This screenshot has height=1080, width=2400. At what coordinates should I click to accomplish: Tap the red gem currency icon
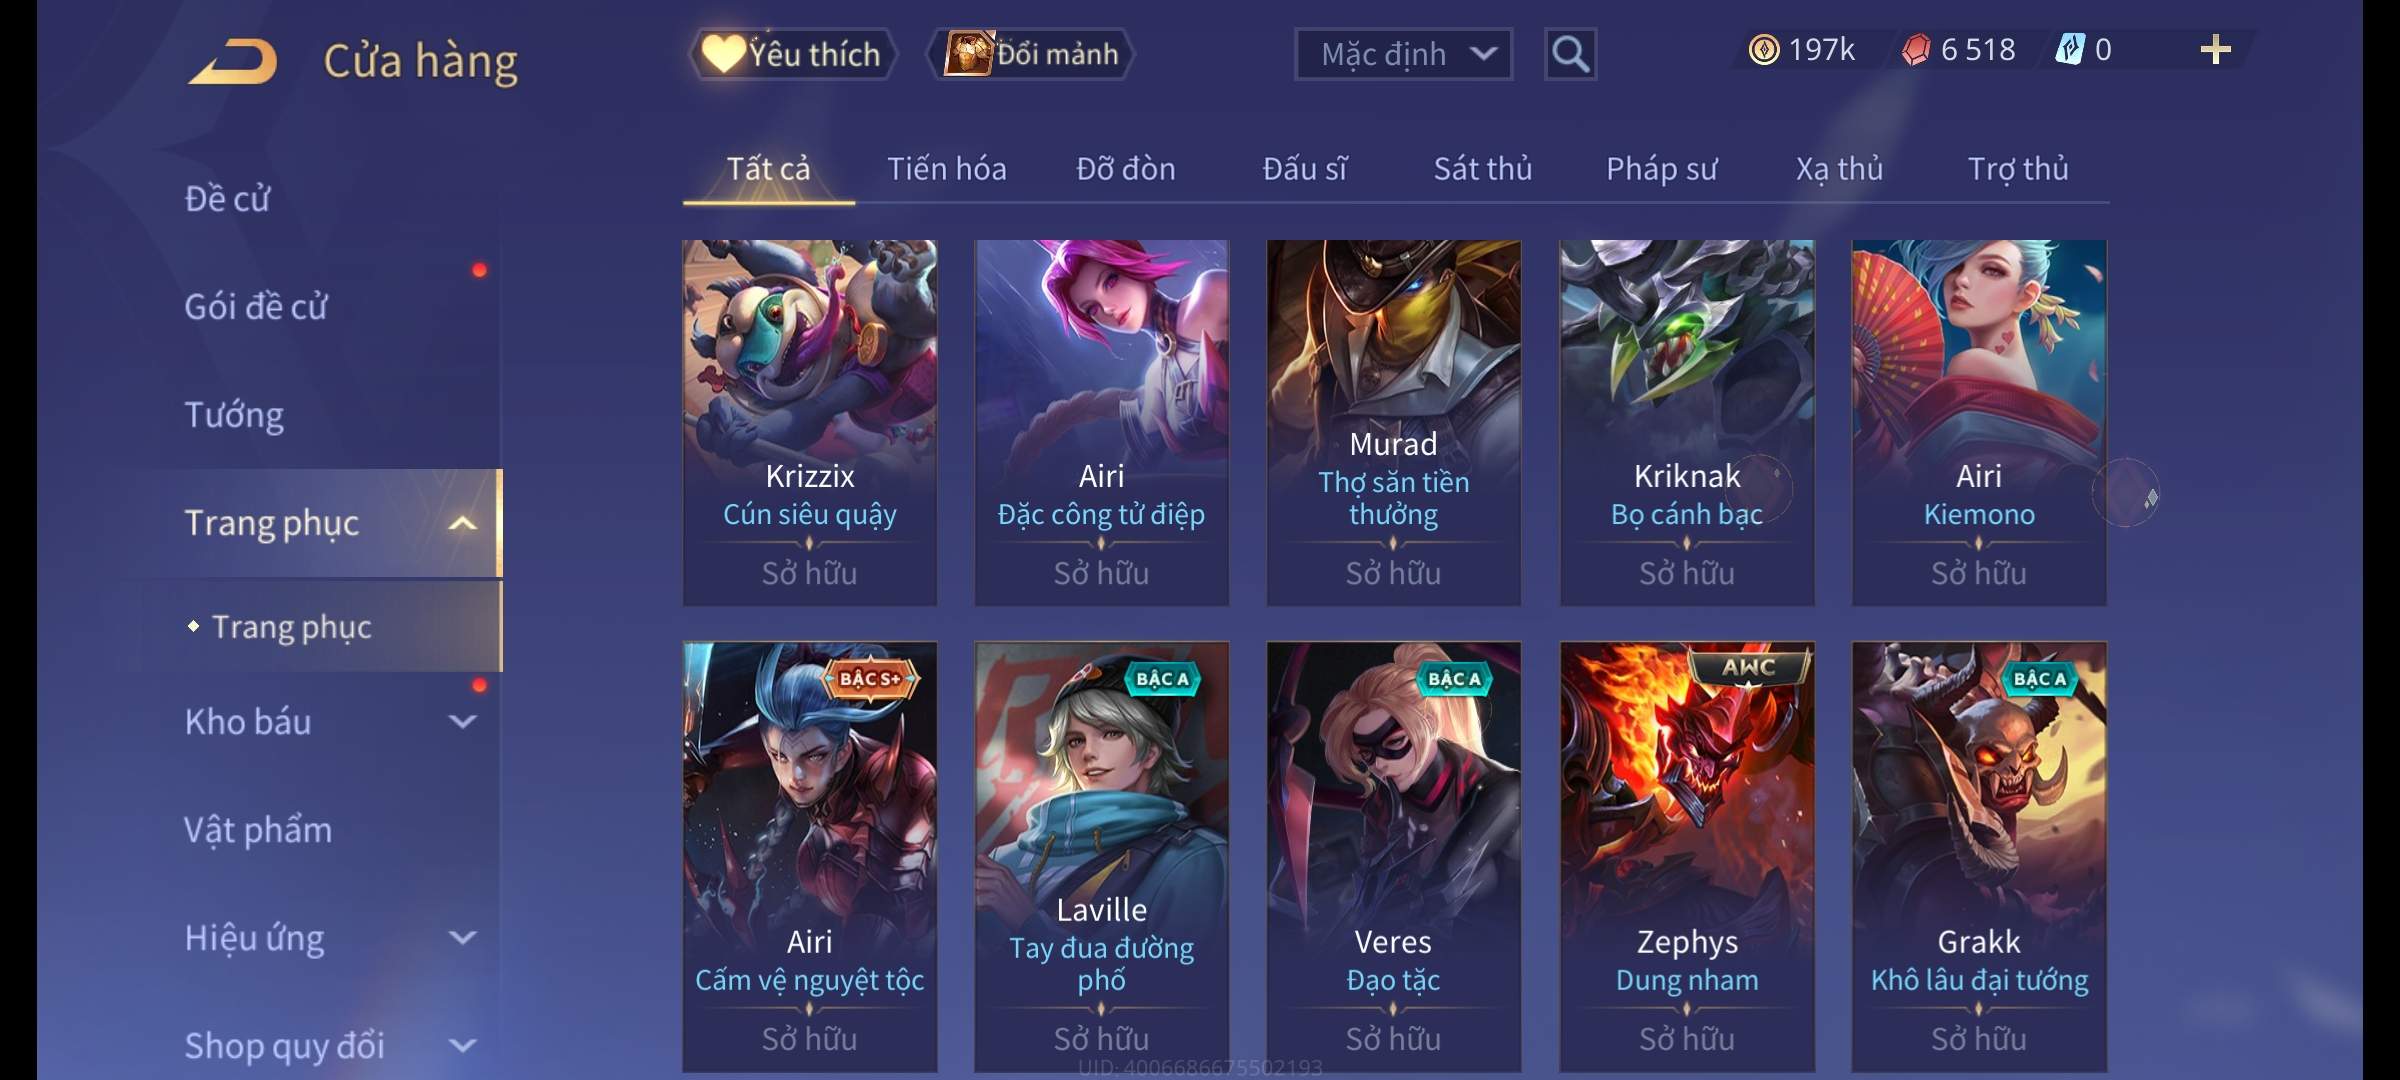coord(1916,50)
